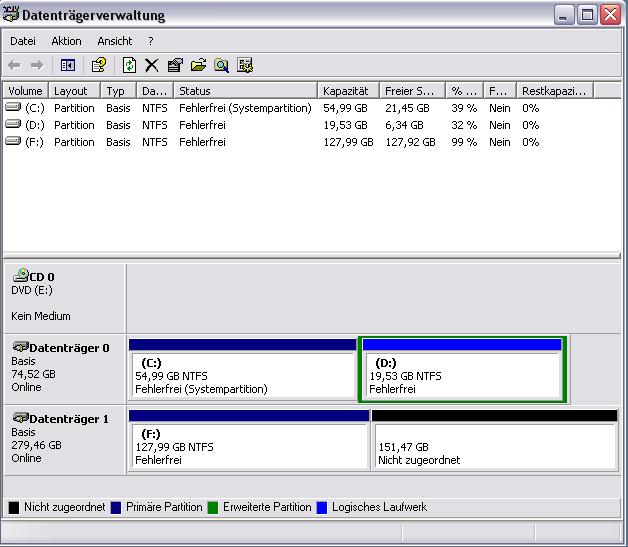Open the ? help menu
The width and height of the screenshot is (628, 547).
click(x=151, y=41)
